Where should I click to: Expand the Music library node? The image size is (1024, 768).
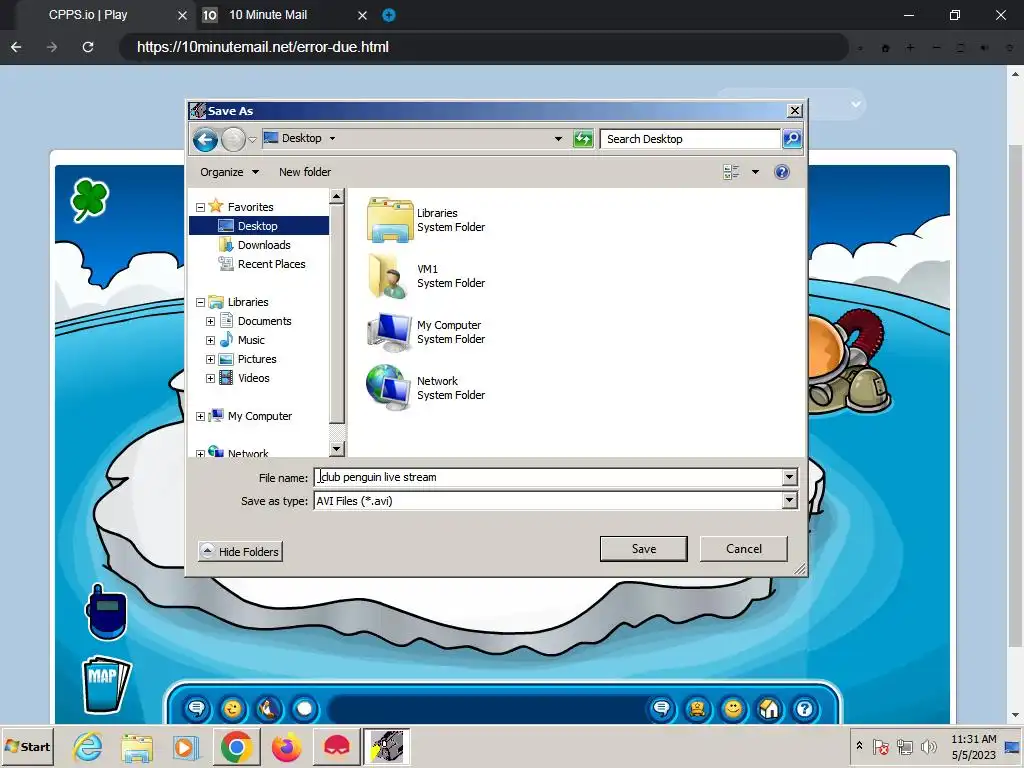click(210, 340)
